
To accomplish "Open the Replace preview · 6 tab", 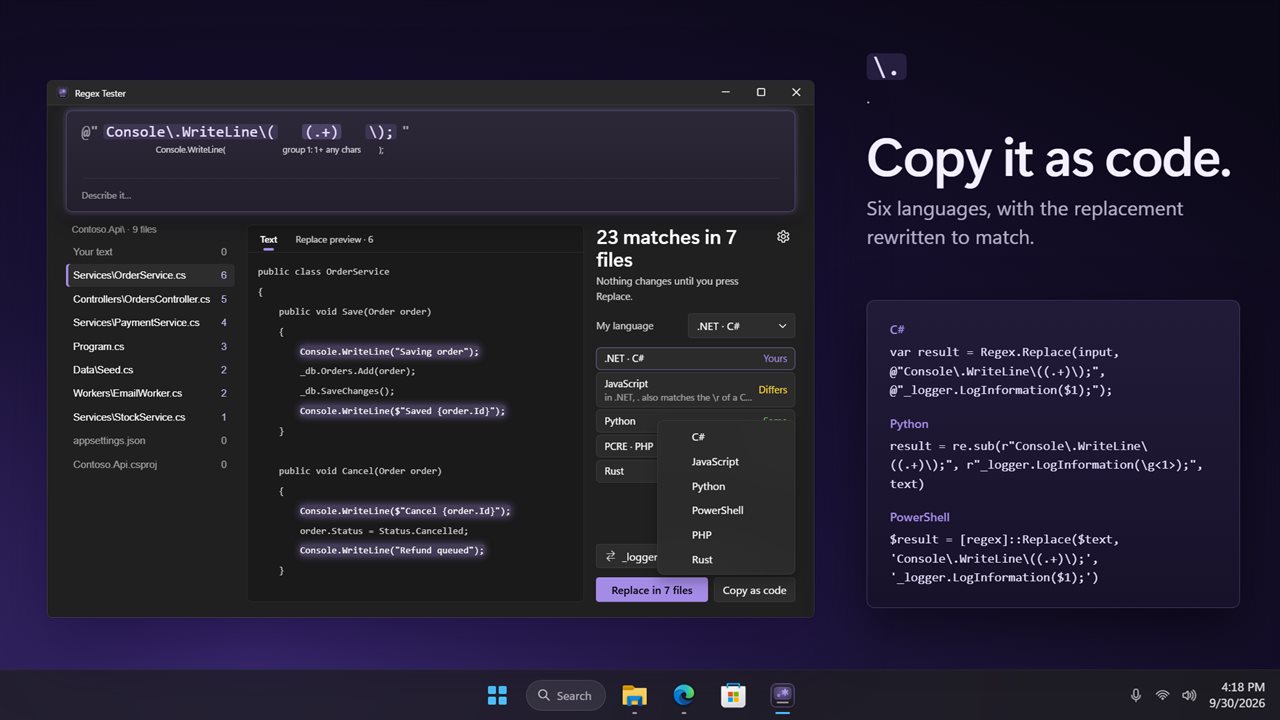I will click(334, 240).
